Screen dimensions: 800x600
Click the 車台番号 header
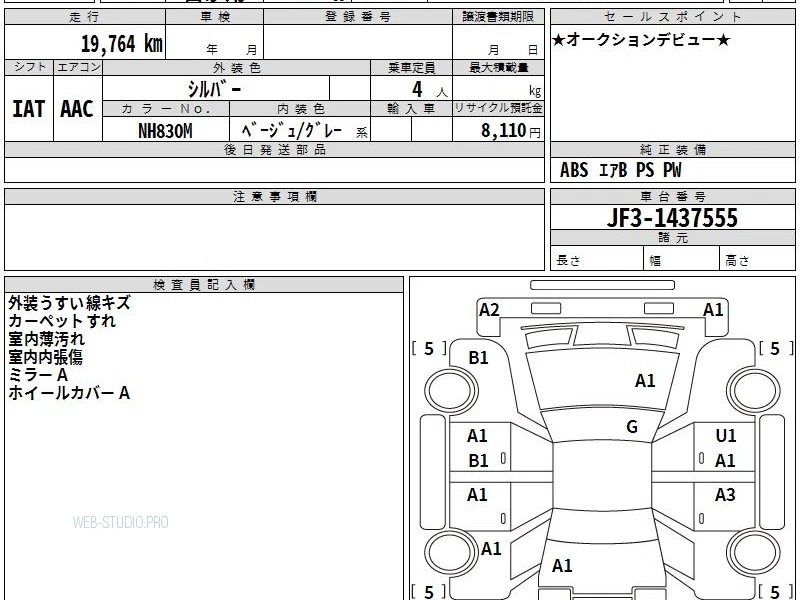pos(672,196)
